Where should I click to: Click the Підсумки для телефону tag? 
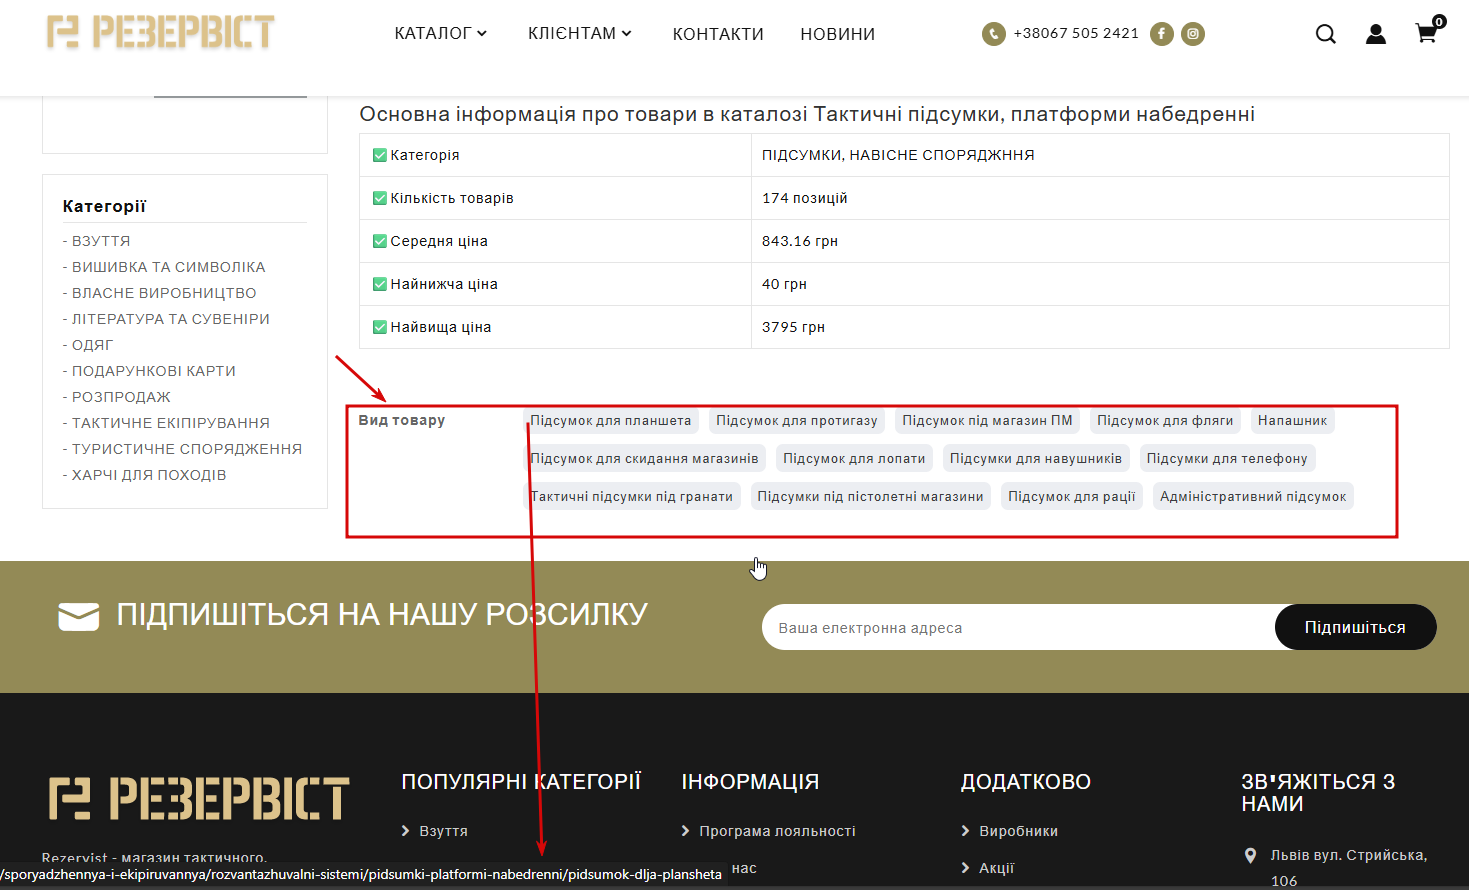[x=1227, y=459]
